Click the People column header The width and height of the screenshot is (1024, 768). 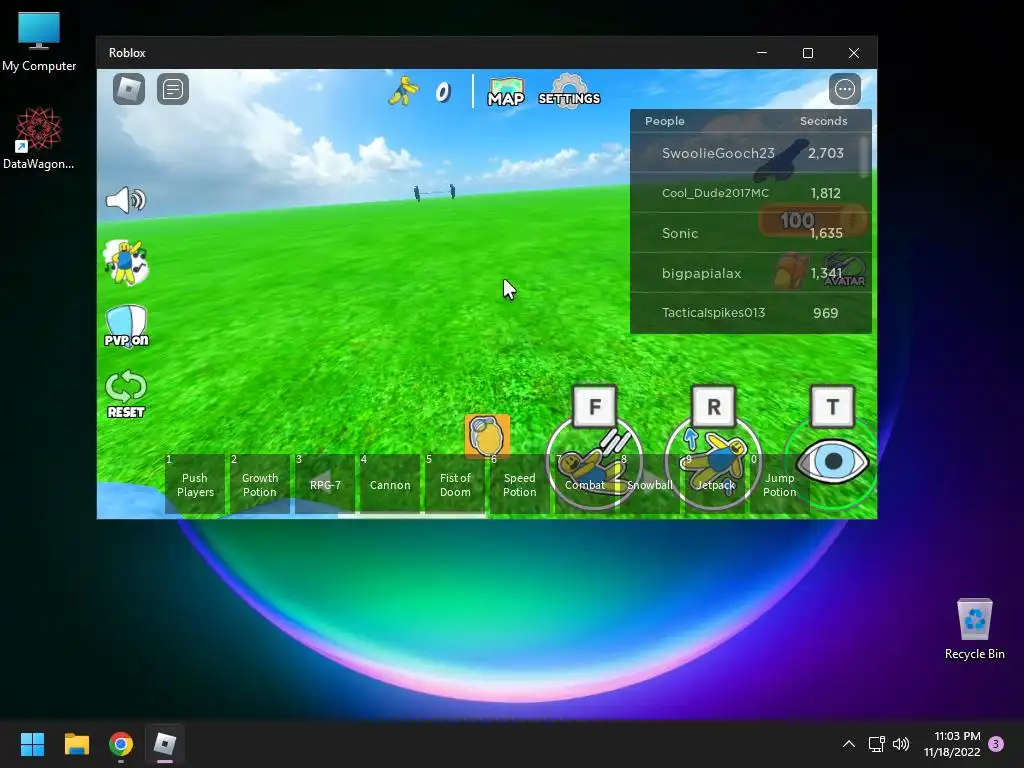coord(665,121)
